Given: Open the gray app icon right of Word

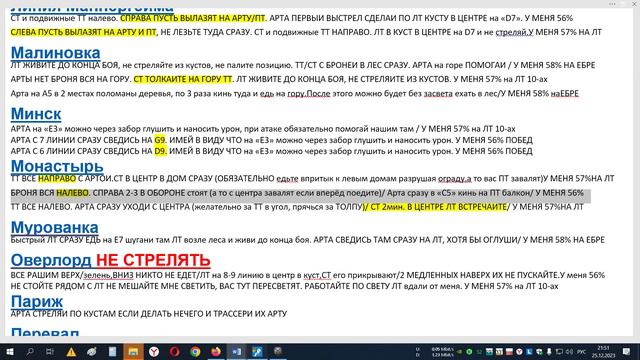Looking at the screenshot, I should click(x=278, y=351).
